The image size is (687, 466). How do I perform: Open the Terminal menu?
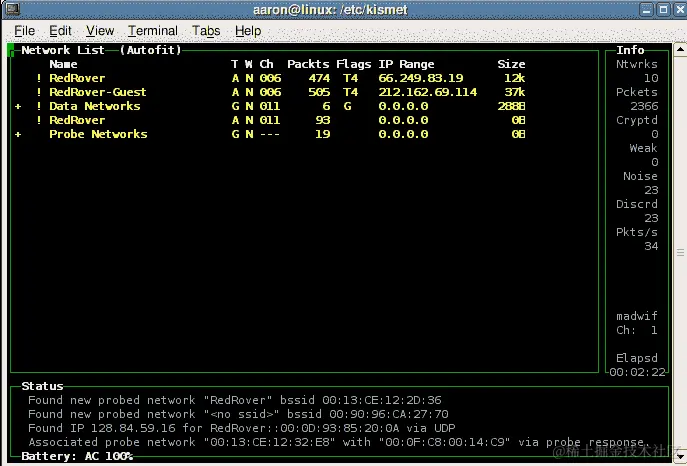(x=153, y=31)
